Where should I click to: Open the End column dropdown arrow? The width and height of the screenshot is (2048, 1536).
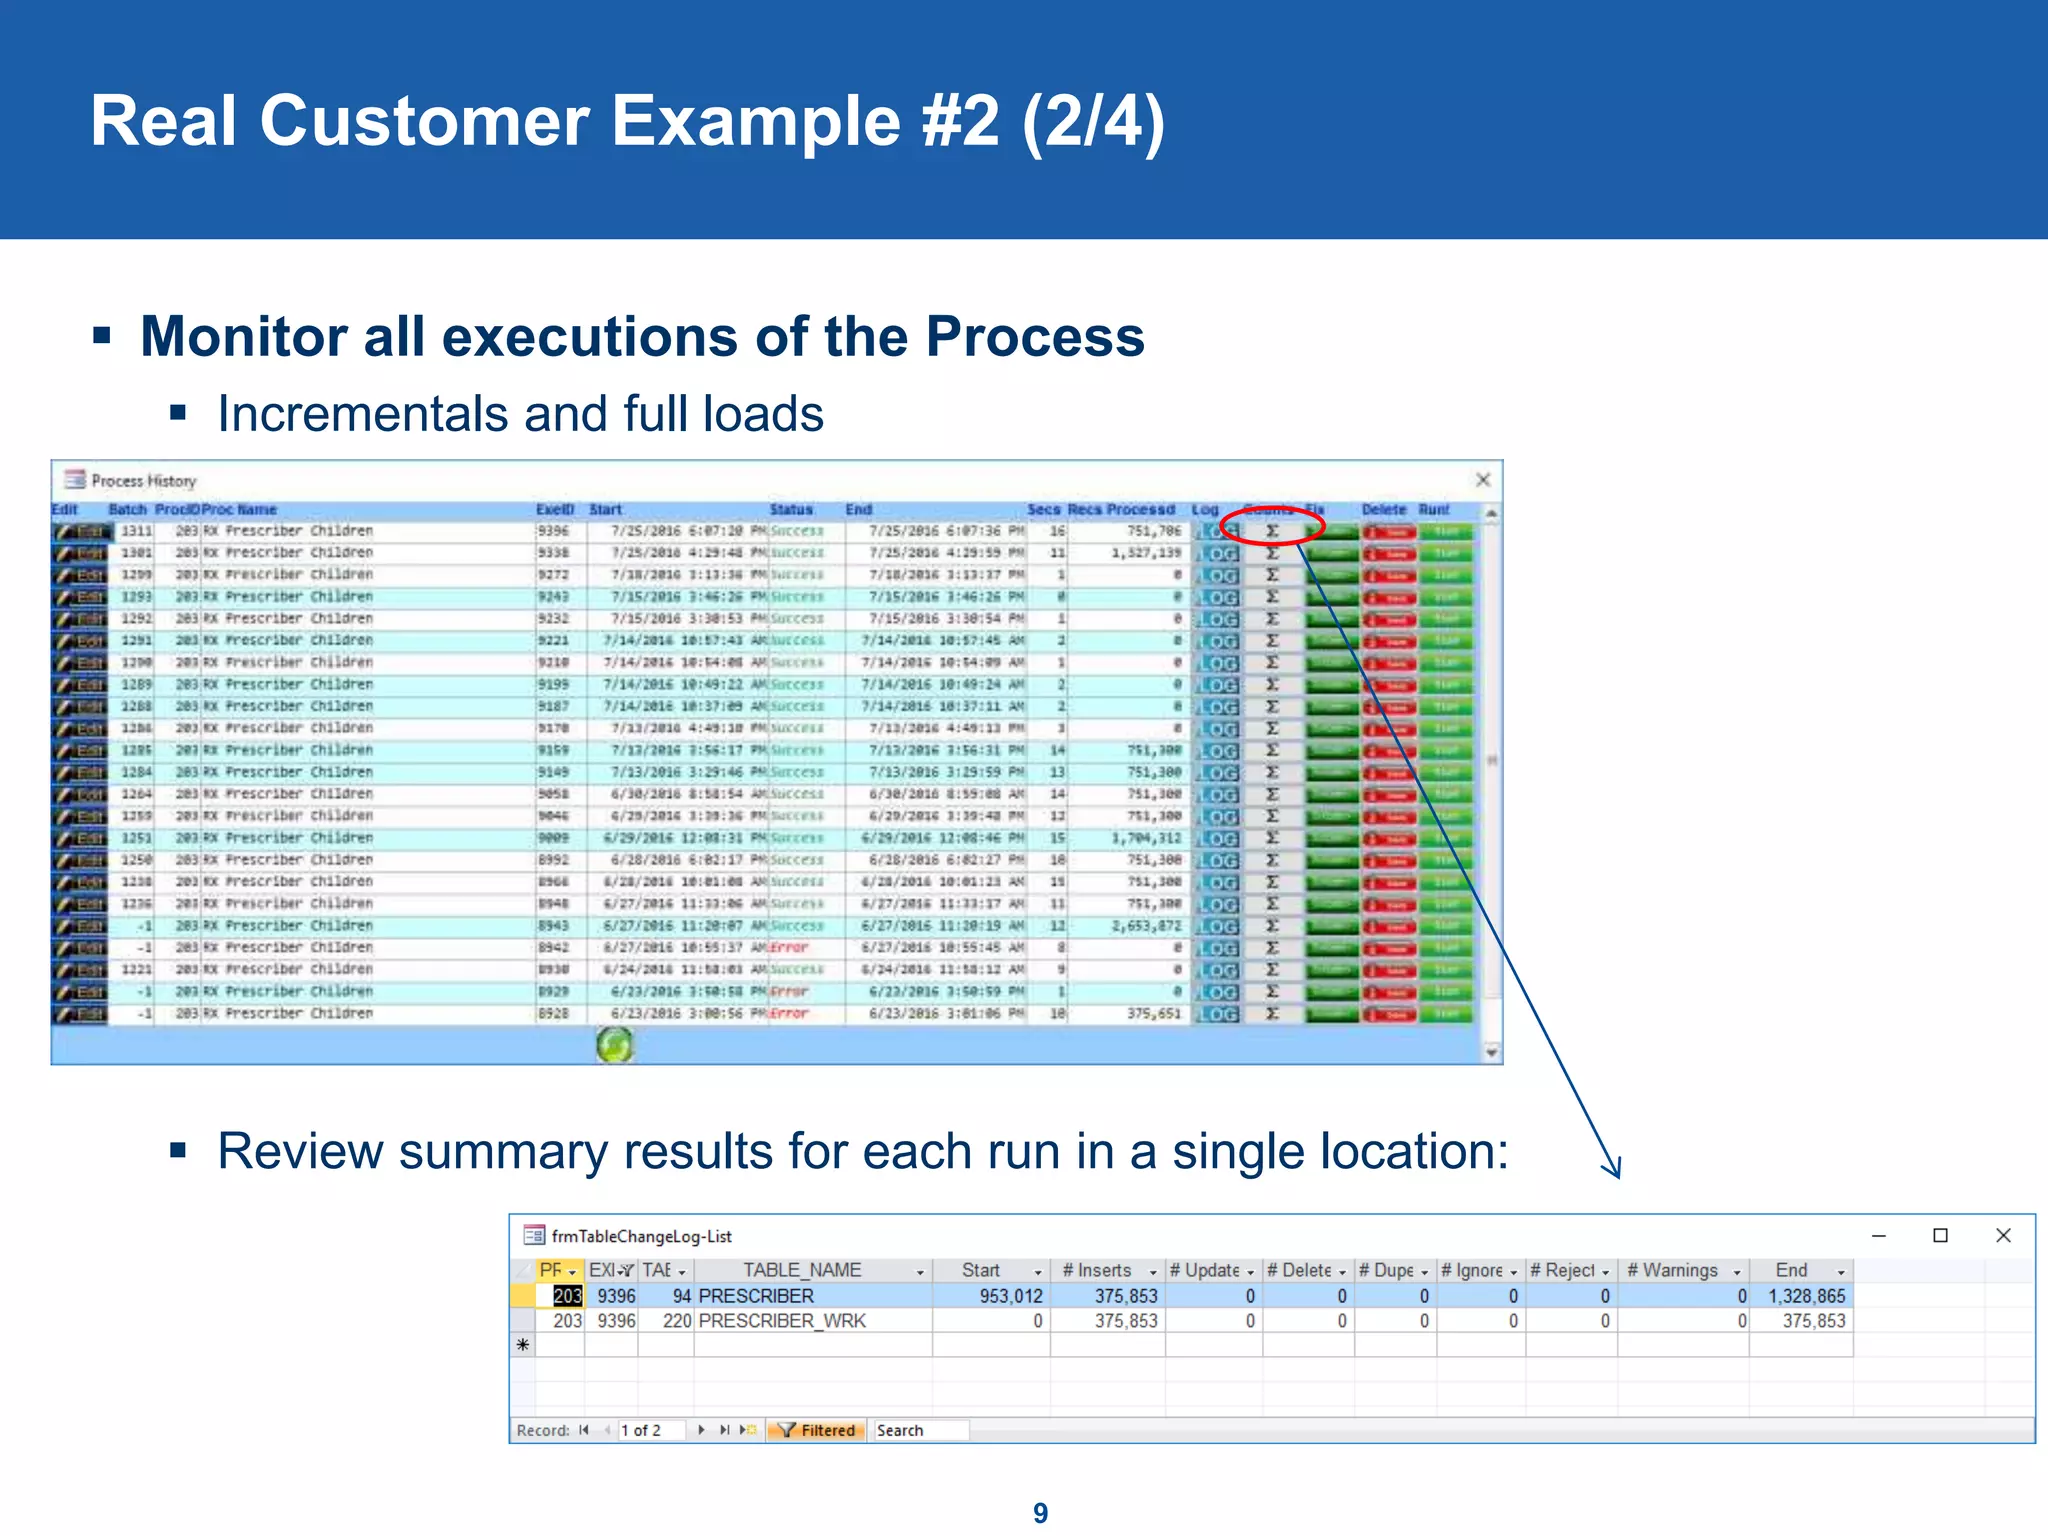coord(1841,1271)
